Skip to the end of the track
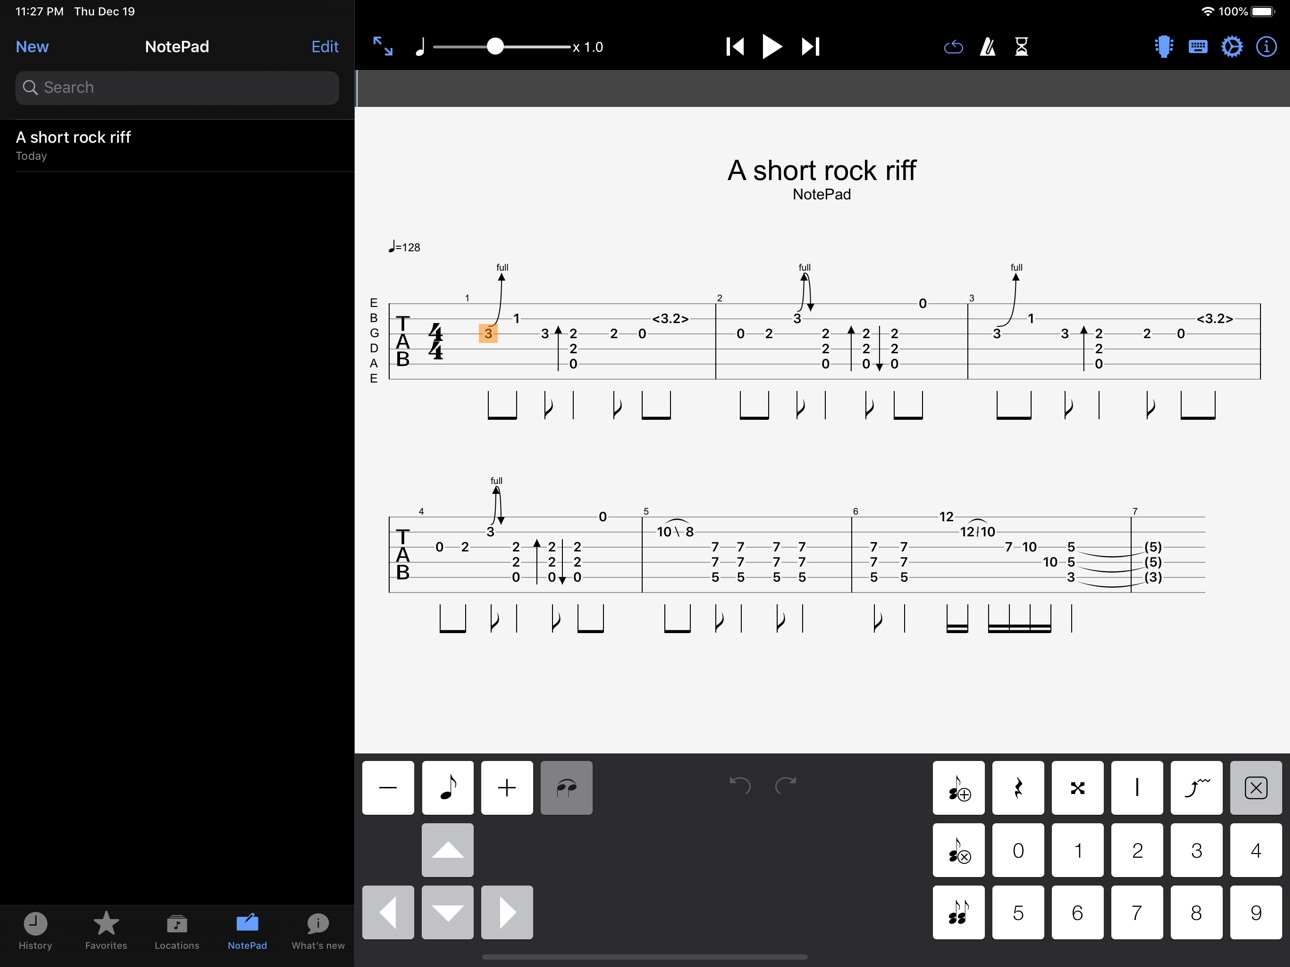The height and width of the screenshot is (967, 1290). point(811,46)
